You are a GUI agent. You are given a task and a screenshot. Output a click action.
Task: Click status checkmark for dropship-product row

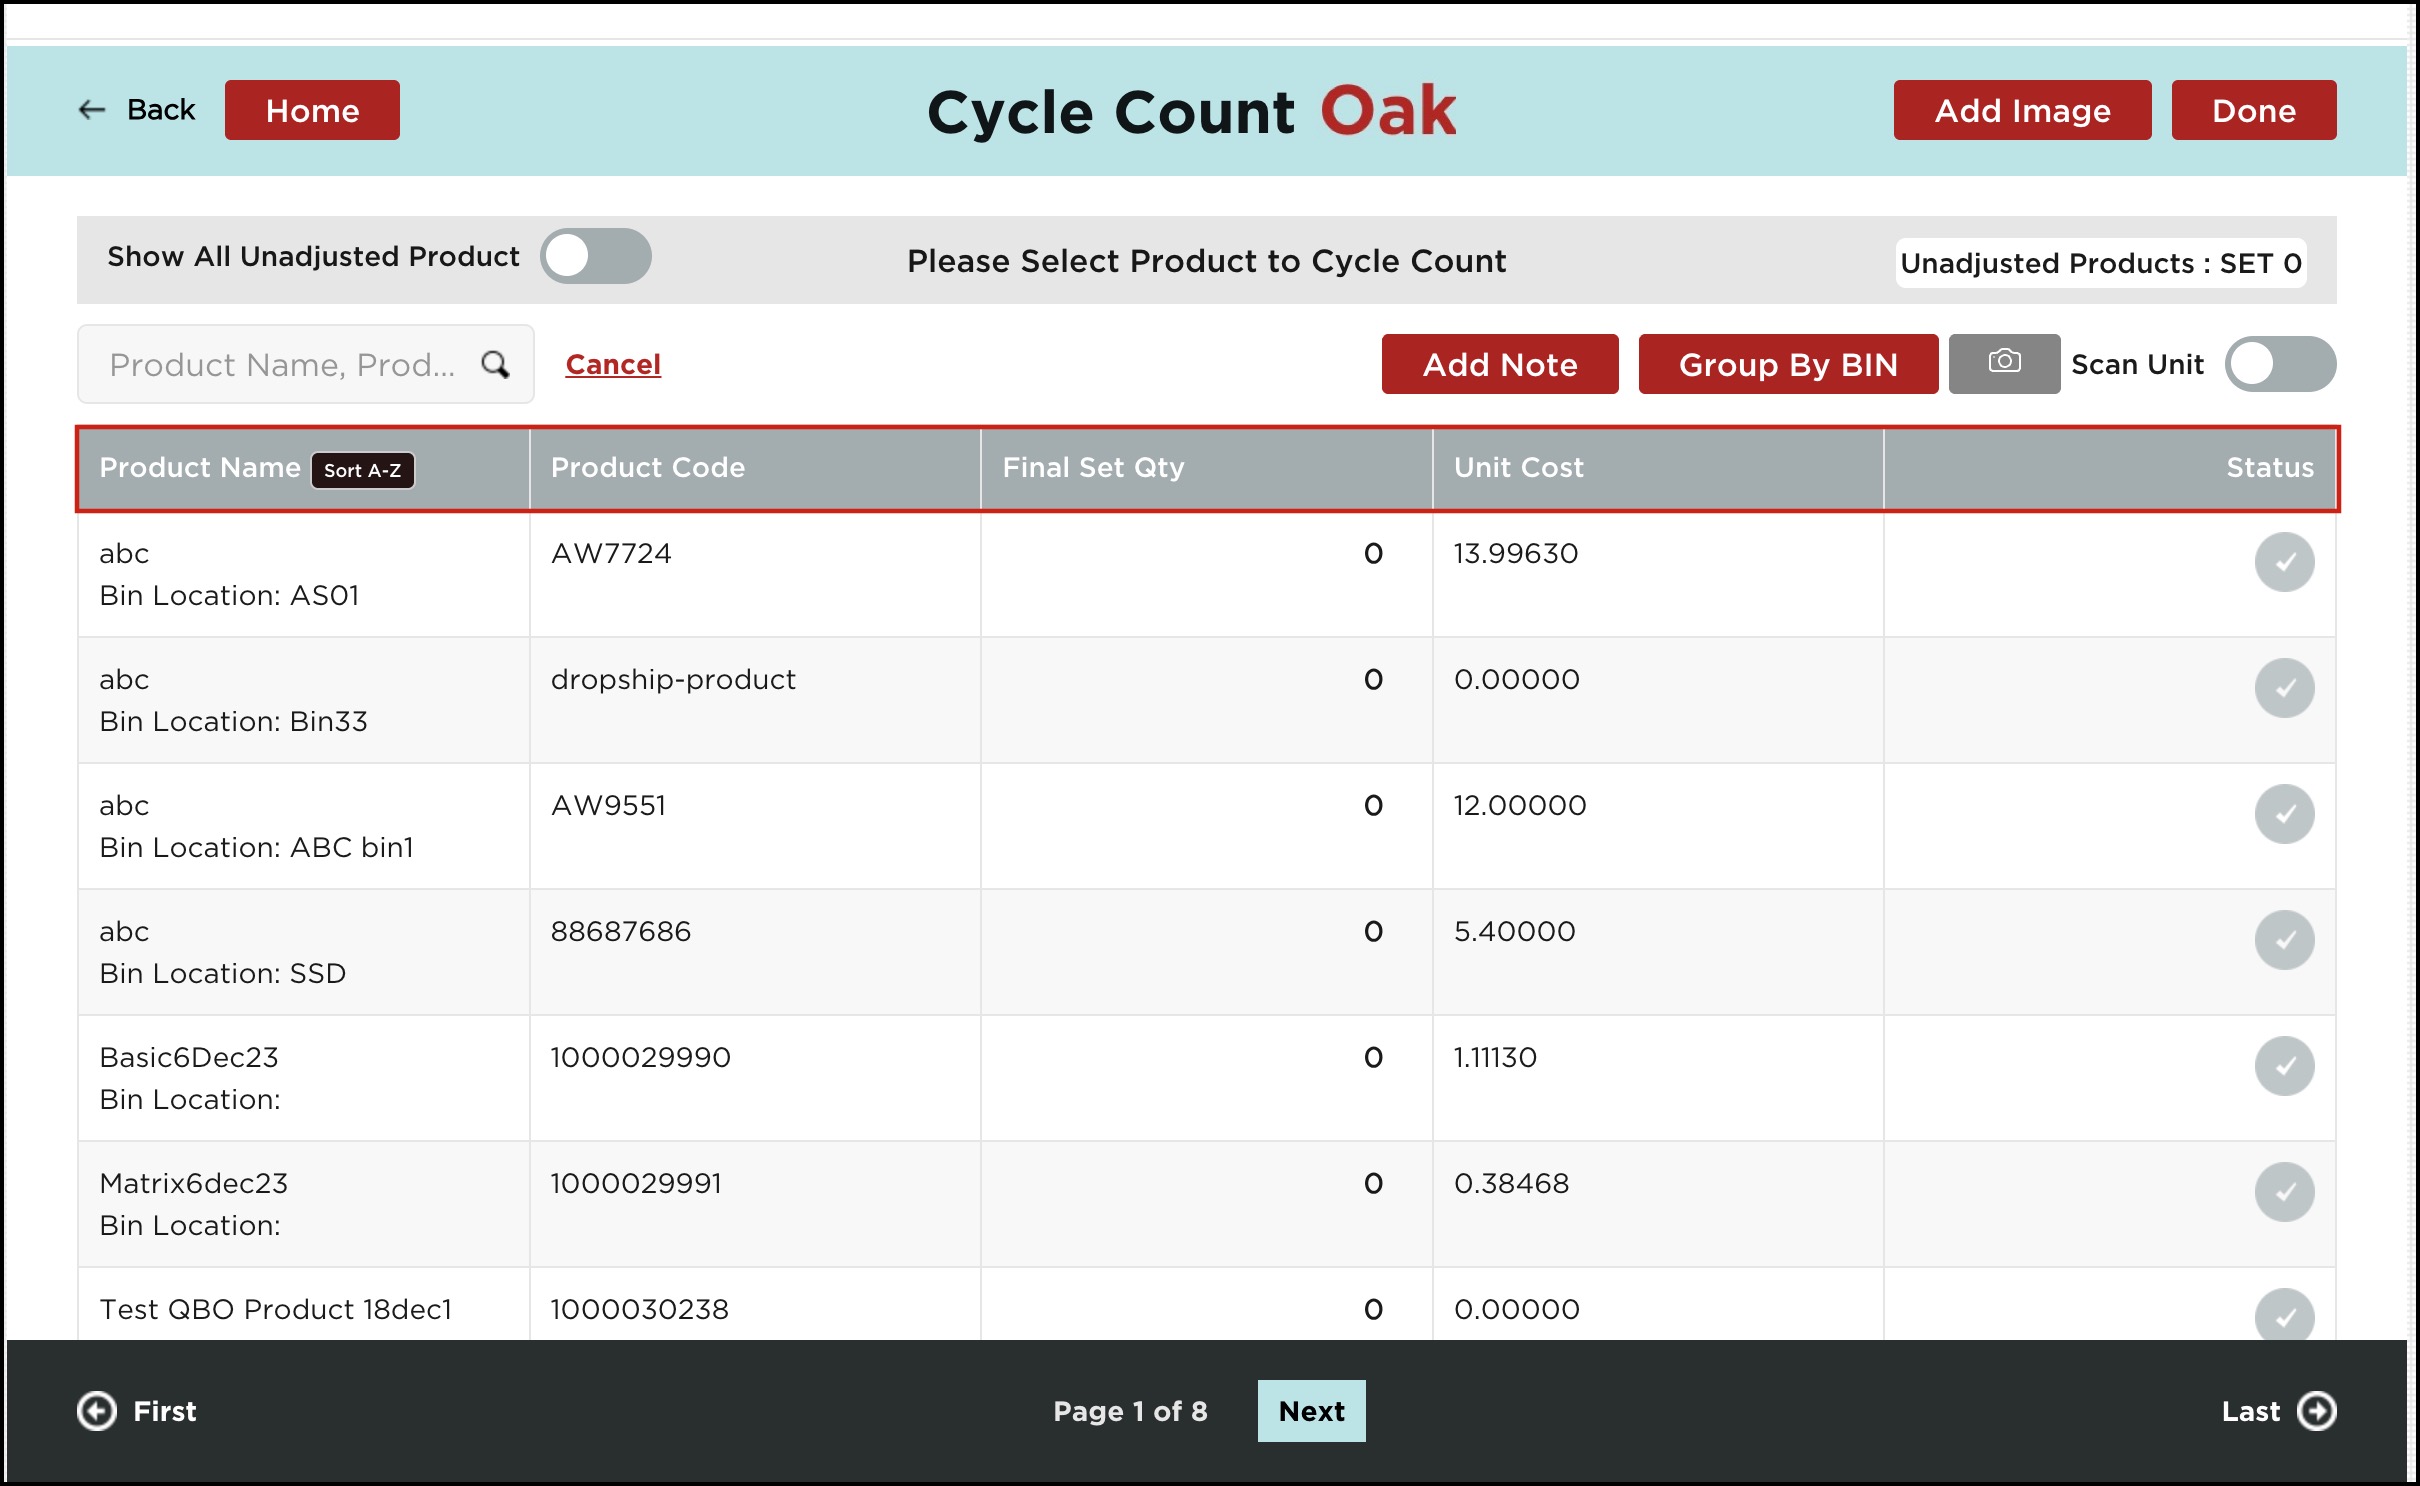point(2283,688)
